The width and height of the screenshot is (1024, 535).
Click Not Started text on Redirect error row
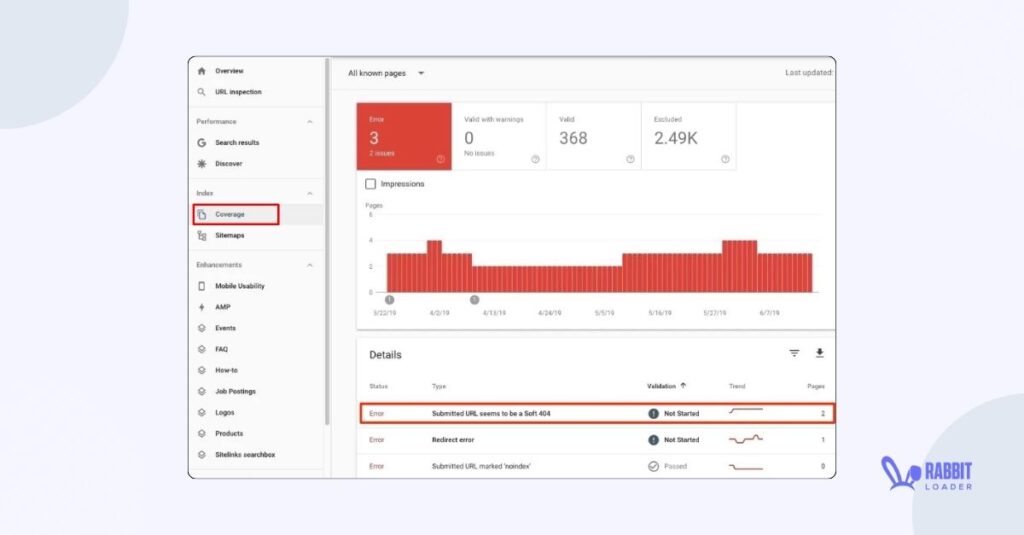pos(681,440)
